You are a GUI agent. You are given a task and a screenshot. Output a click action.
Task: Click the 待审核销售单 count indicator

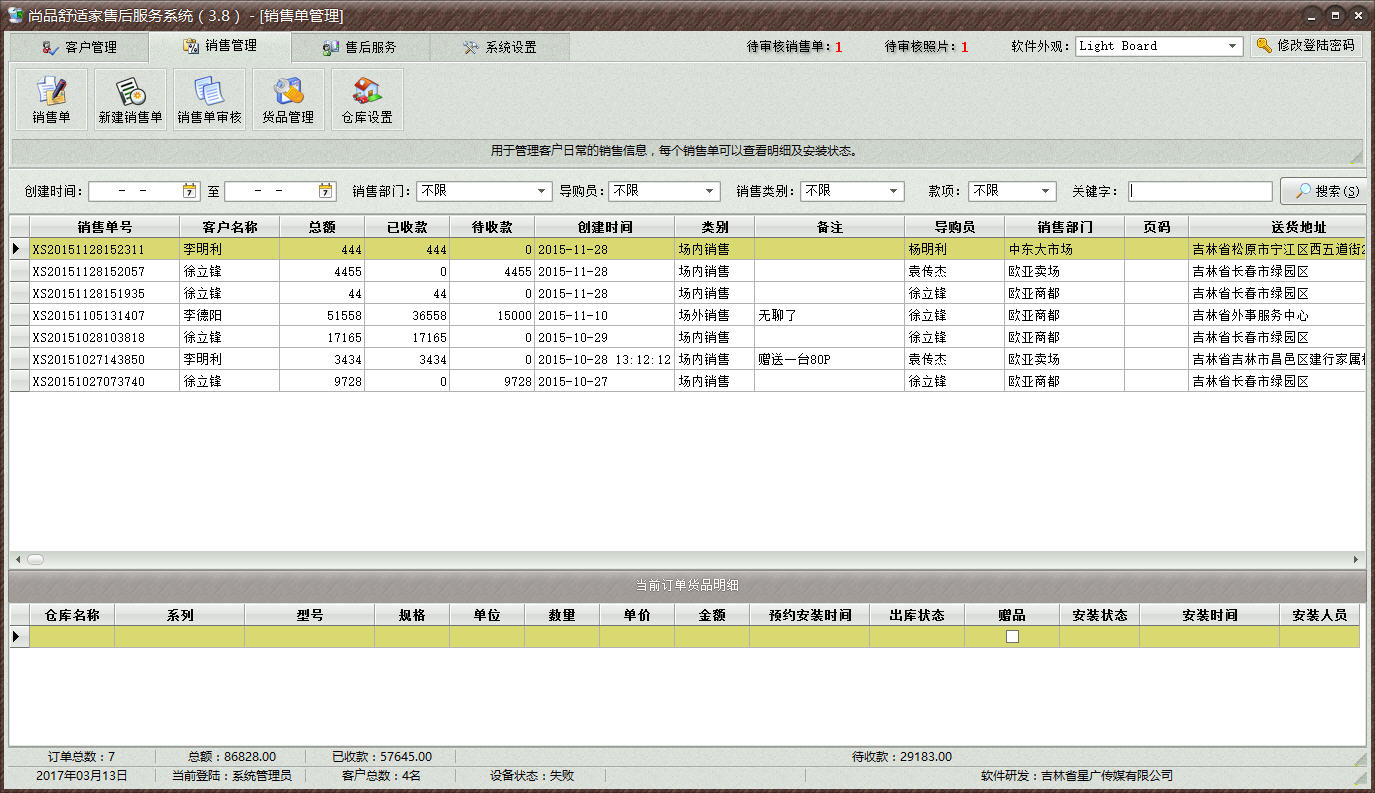(x=795, y=47)
